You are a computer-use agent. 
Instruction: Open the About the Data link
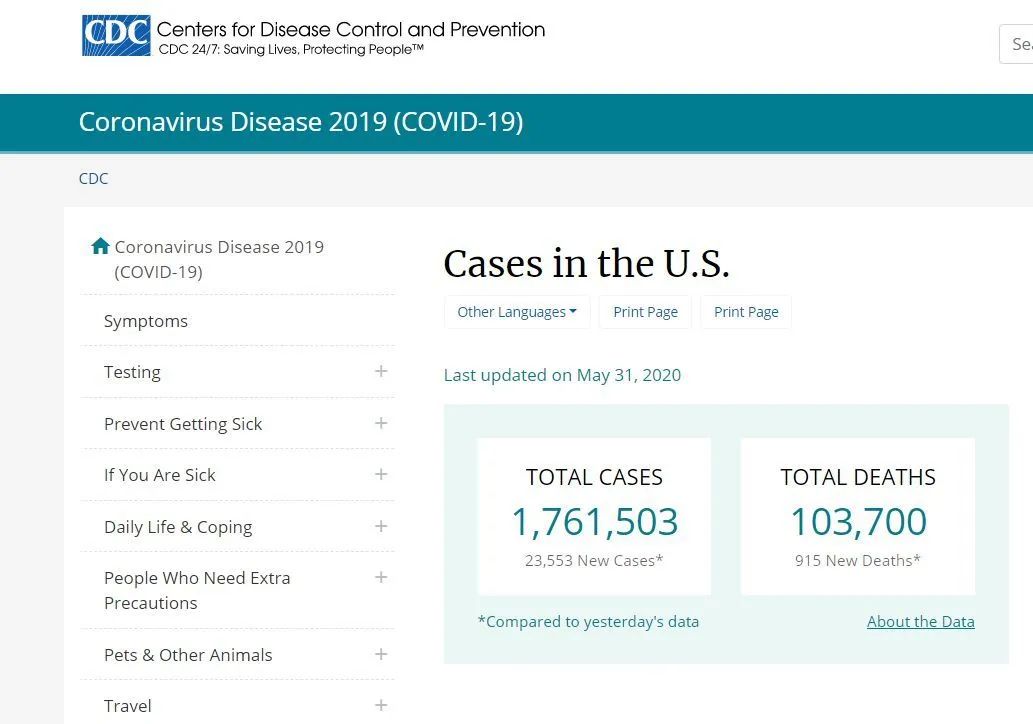920,621
